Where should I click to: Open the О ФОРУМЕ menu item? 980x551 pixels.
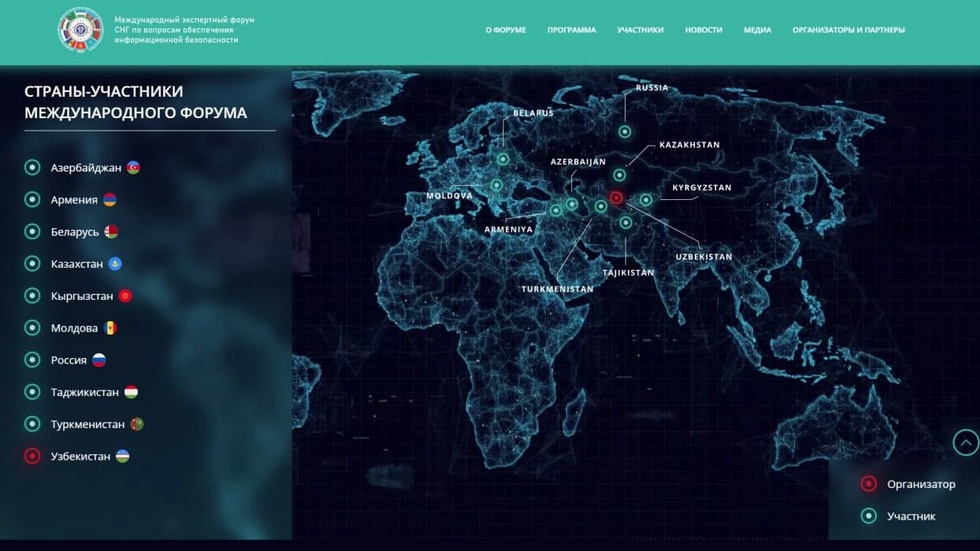coord(505,30)
